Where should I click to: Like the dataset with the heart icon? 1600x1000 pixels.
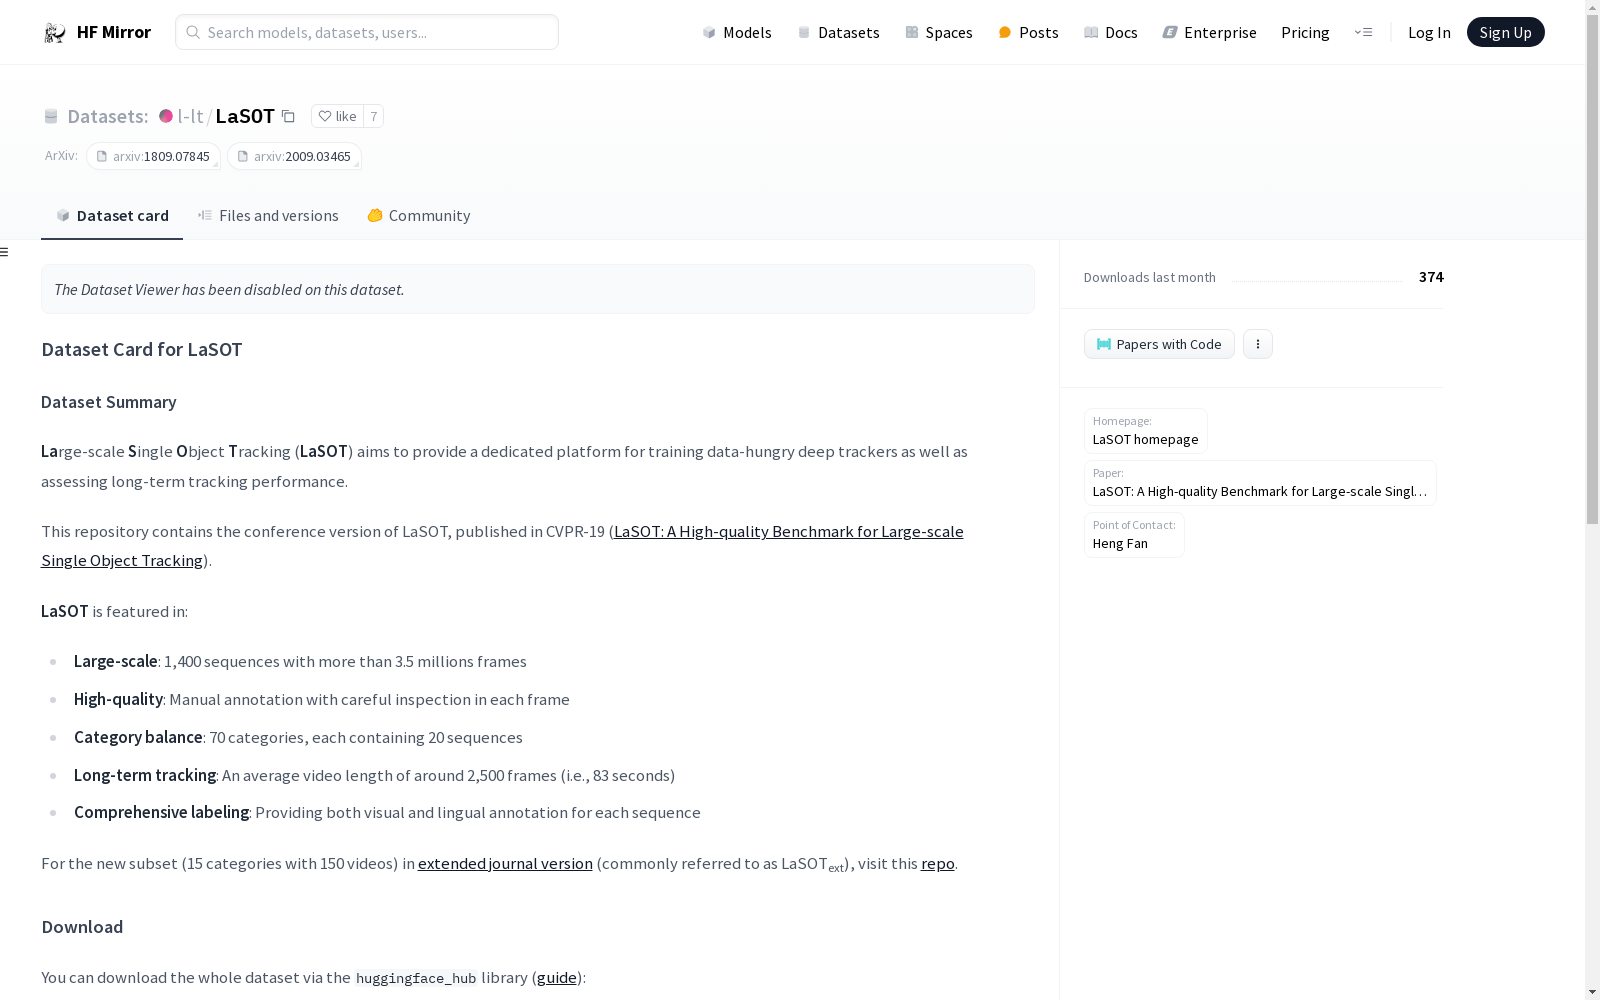(325, 116)
